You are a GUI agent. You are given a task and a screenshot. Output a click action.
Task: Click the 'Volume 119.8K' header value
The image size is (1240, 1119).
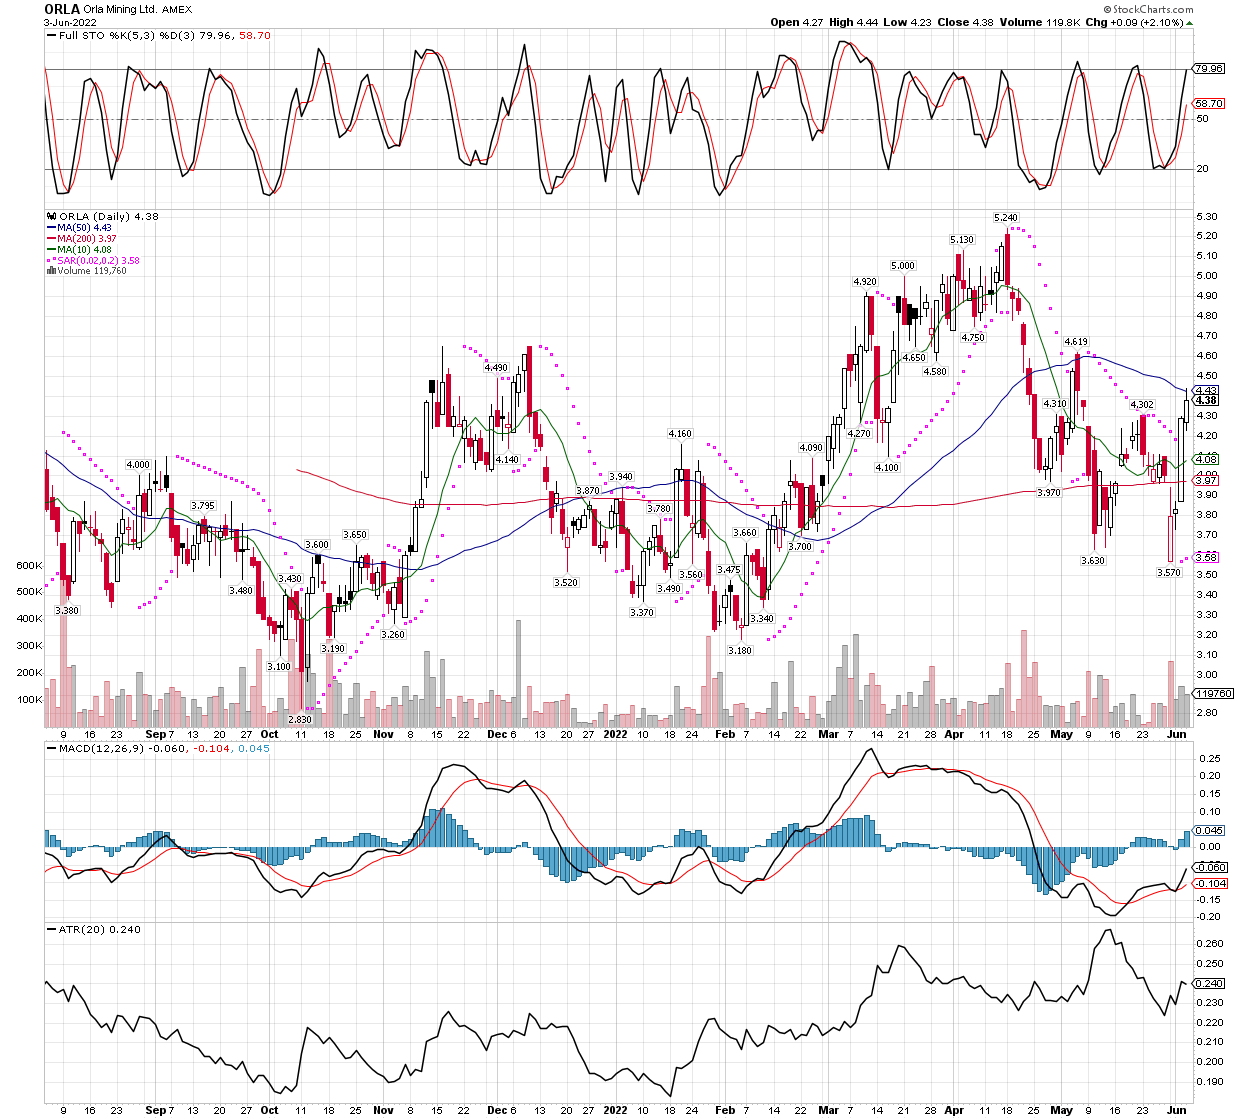click(x=1041, y=22)
